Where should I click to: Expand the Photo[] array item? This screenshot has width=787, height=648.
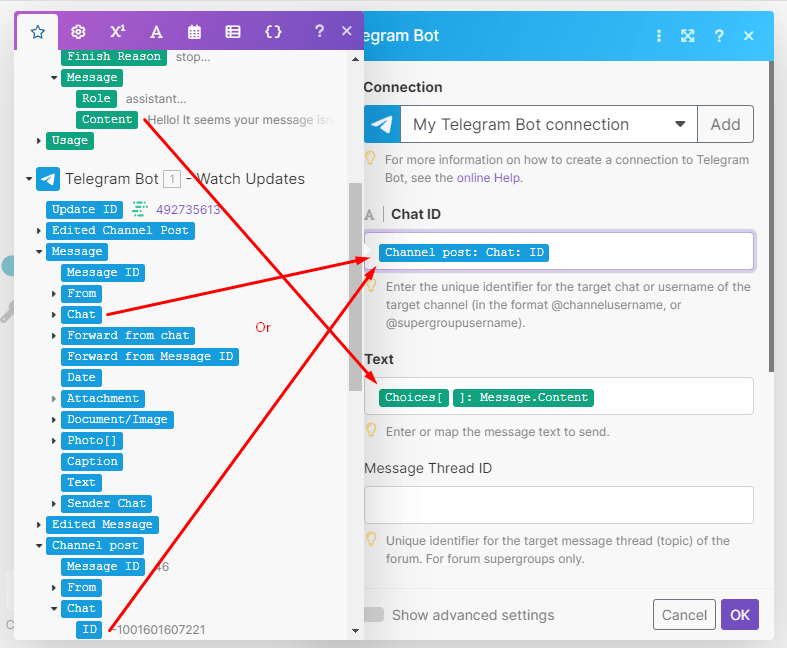tap(54, 441)
